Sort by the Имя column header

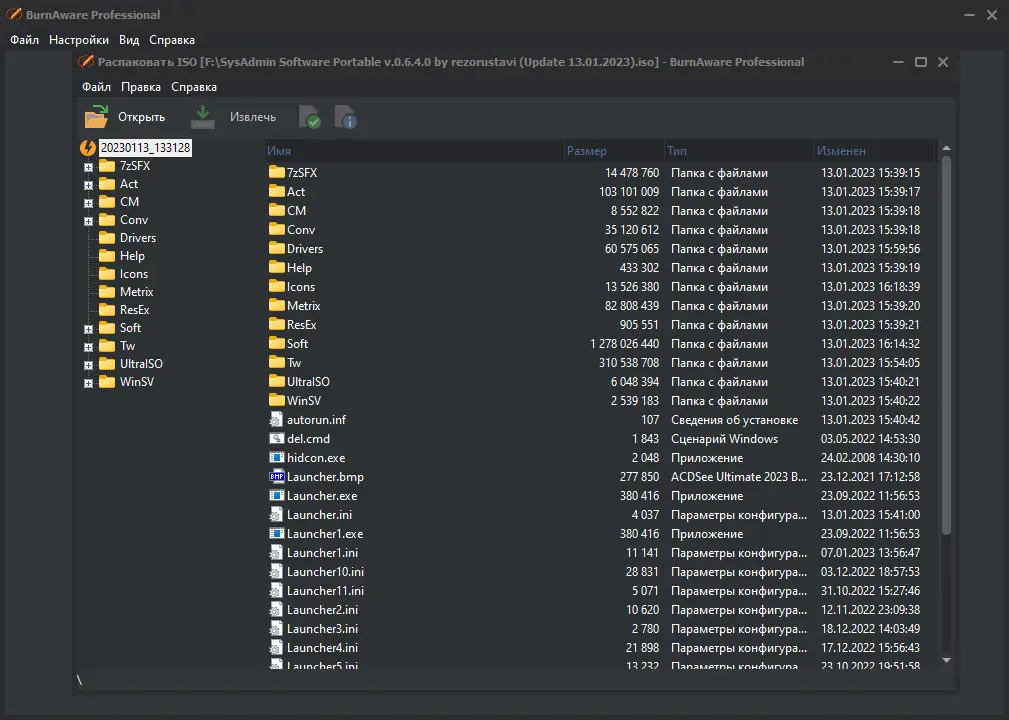414,151
